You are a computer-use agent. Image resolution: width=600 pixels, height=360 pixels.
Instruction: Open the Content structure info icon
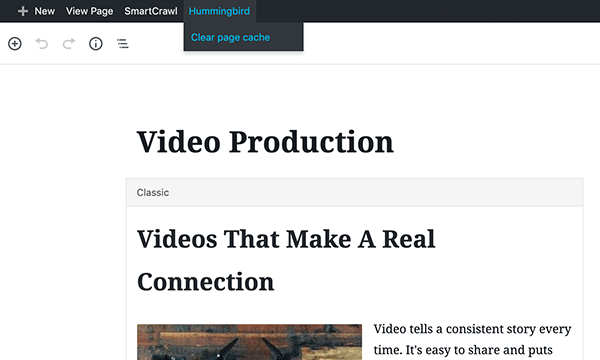[x=96, y=44]
